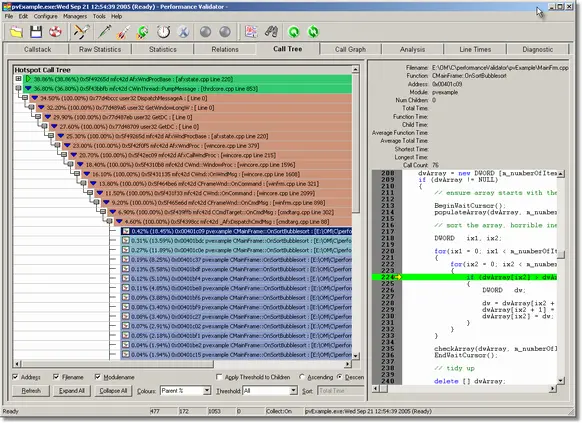Click the Expand All button

(72, 391)
